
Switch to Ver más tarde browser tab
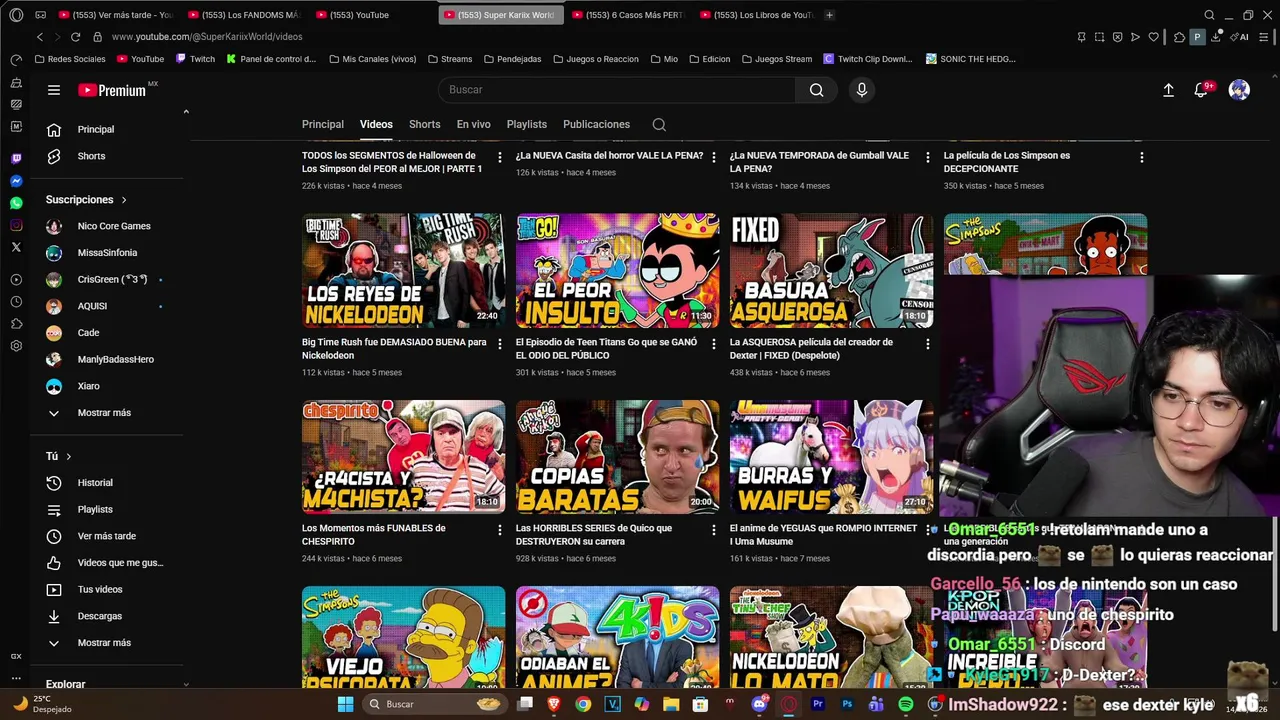click(x=116, y=15)
